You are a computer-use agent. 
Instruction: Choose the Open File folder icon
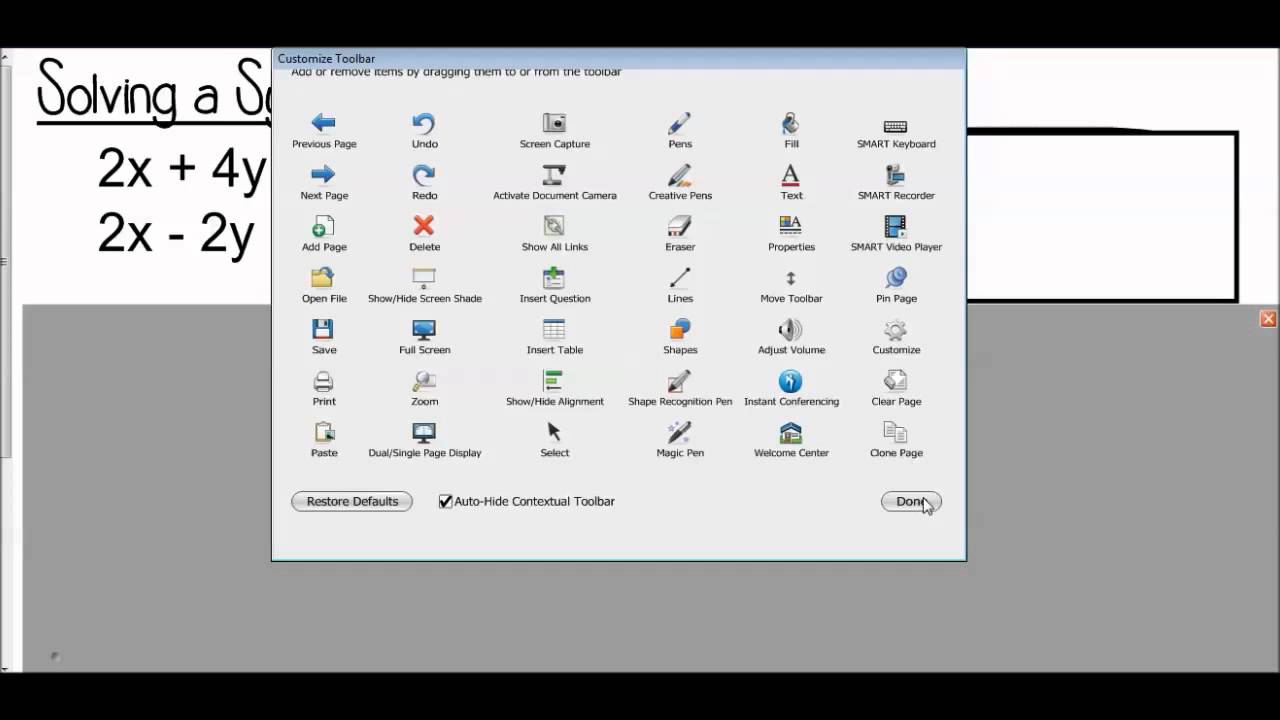tap(323, 278)
